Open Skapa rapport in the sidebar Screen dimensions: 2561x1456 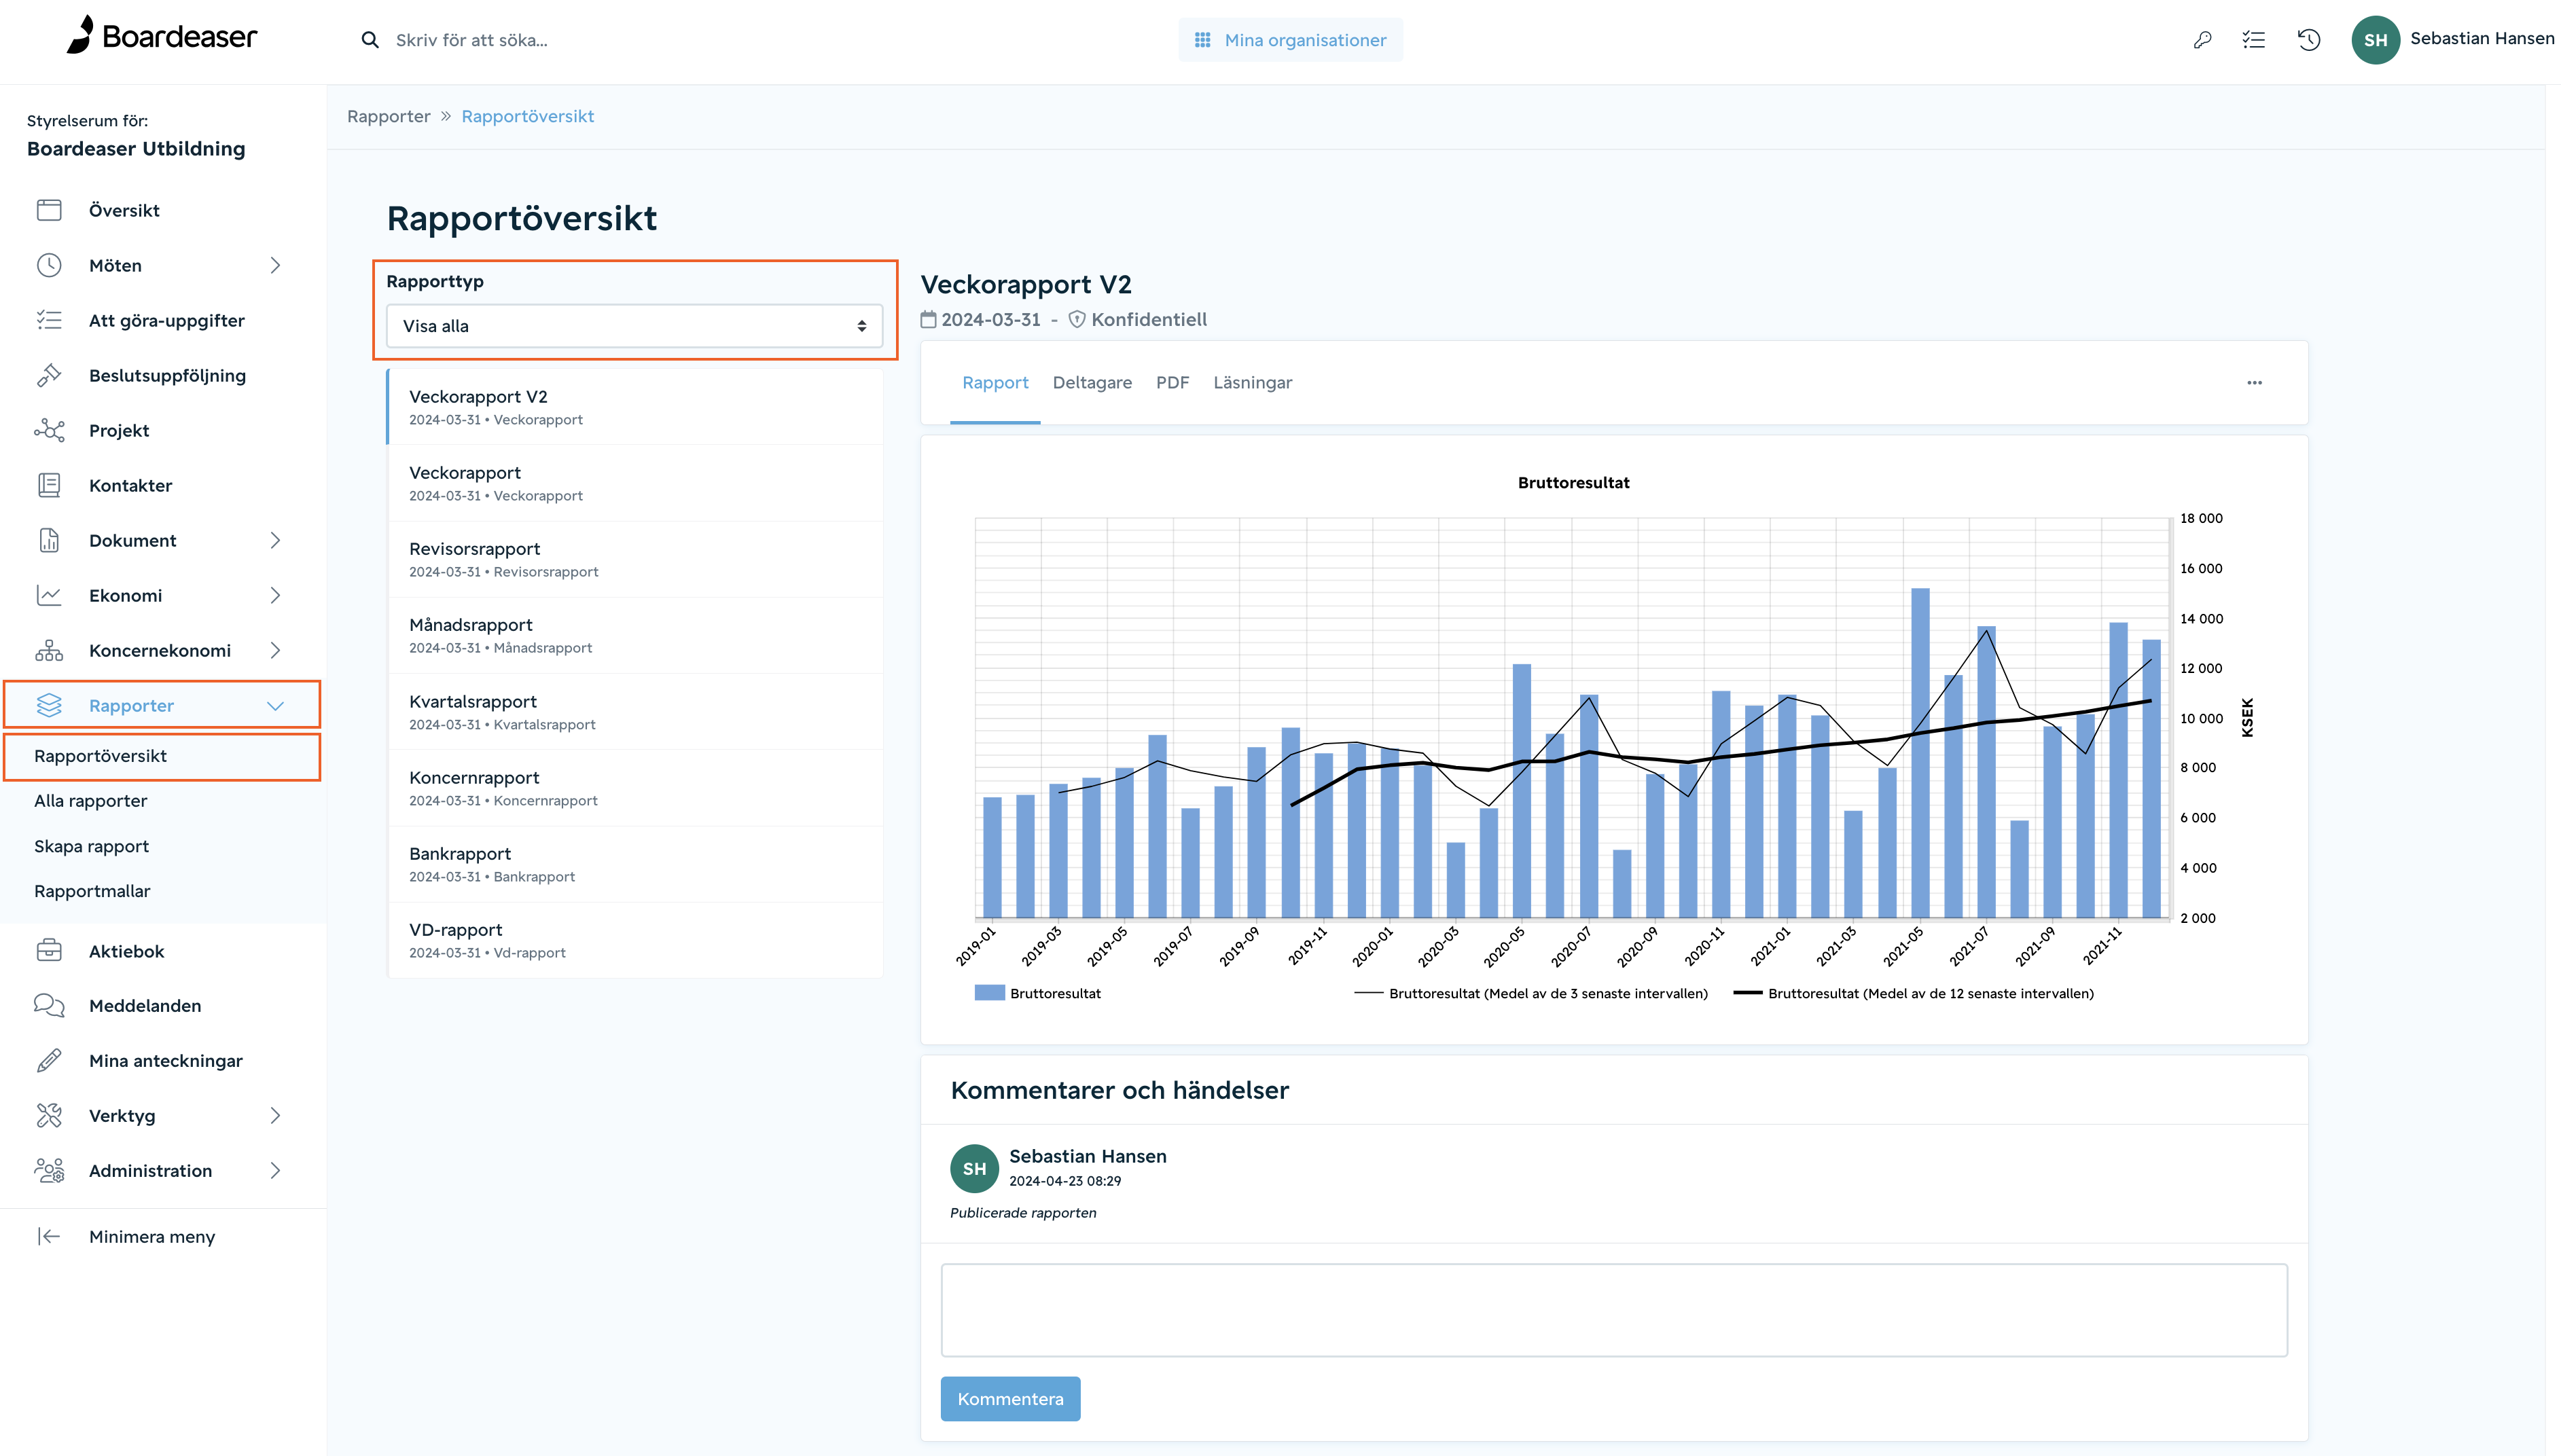coord(91,846)
